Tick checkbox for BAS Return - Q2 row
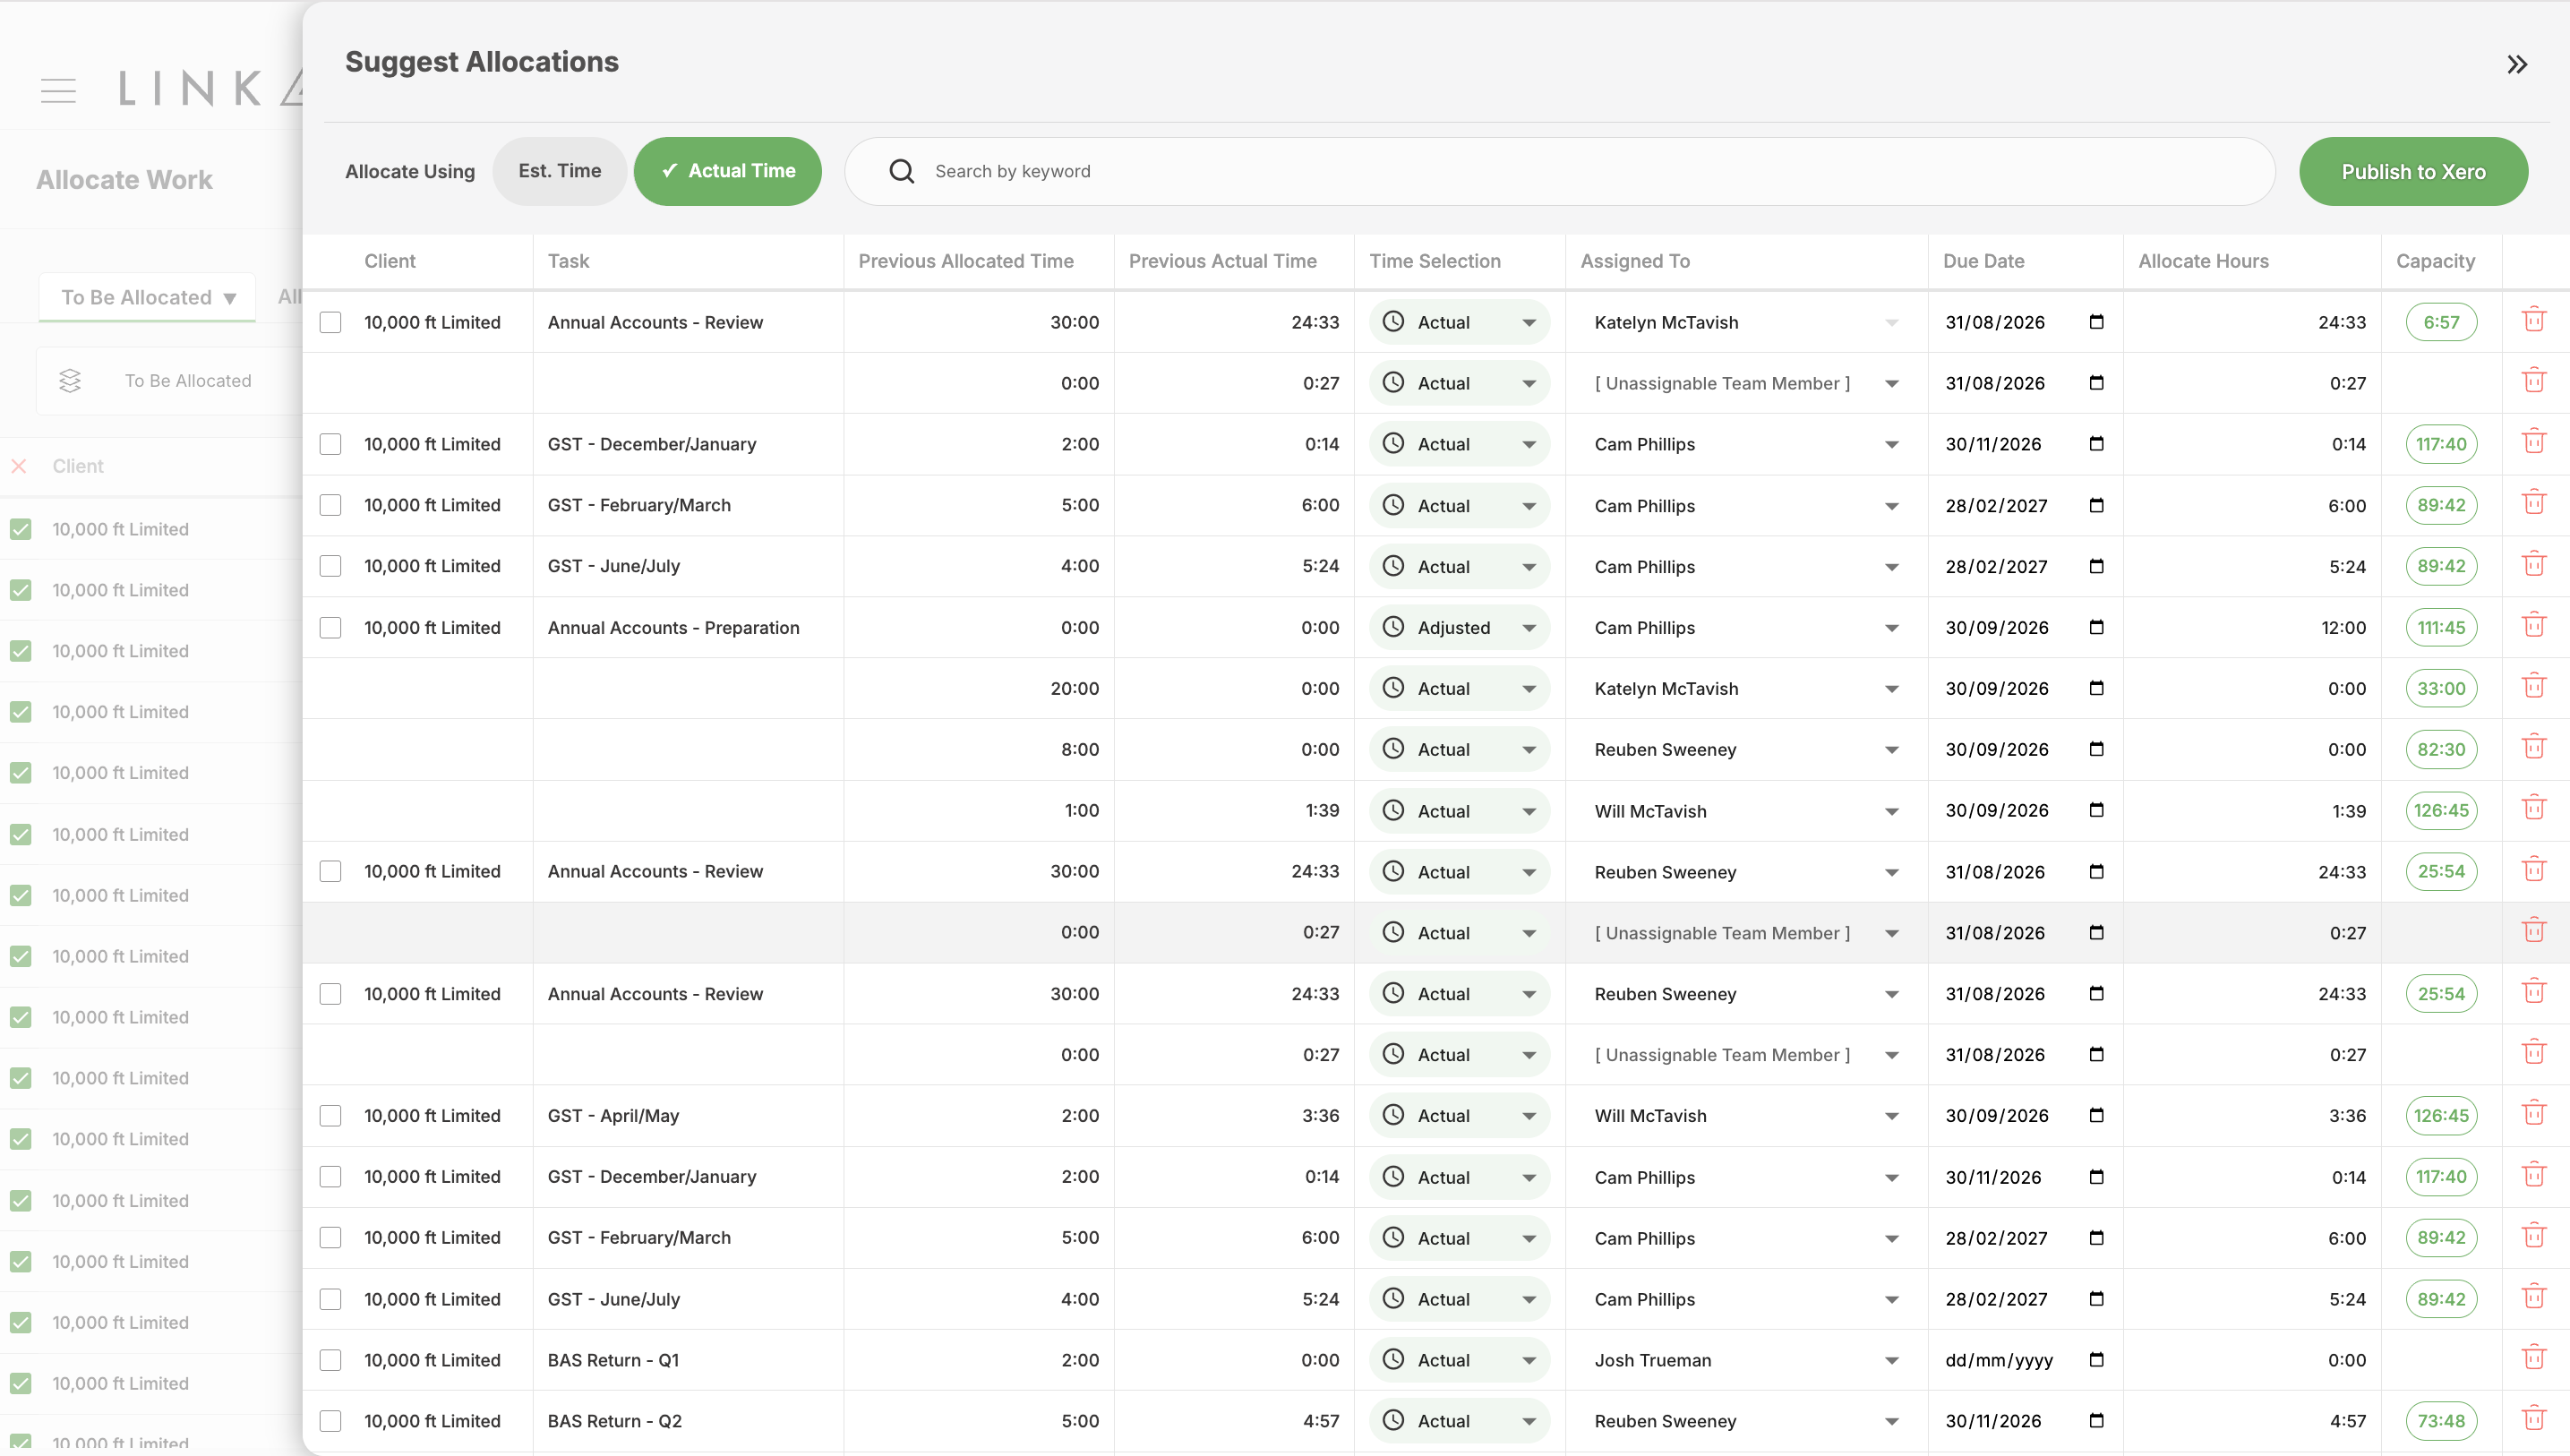2570x1456 pixels. tap(330, 1421)
